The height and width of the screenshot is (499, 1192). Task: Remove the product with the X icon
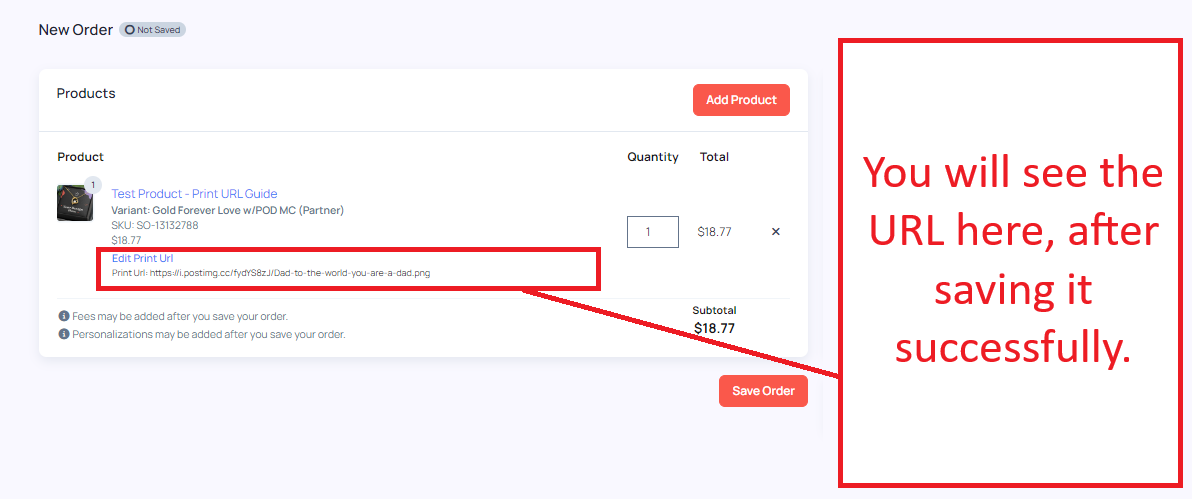coord(775,232)
